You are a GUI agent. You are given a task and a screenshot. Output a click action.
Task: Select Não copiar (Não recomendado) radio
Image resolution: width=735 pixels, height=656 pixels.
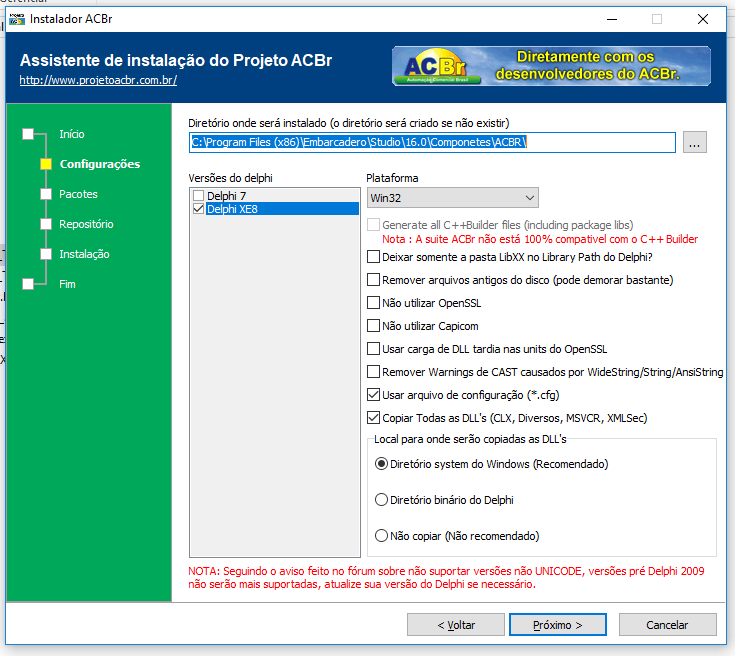point(382,536)
